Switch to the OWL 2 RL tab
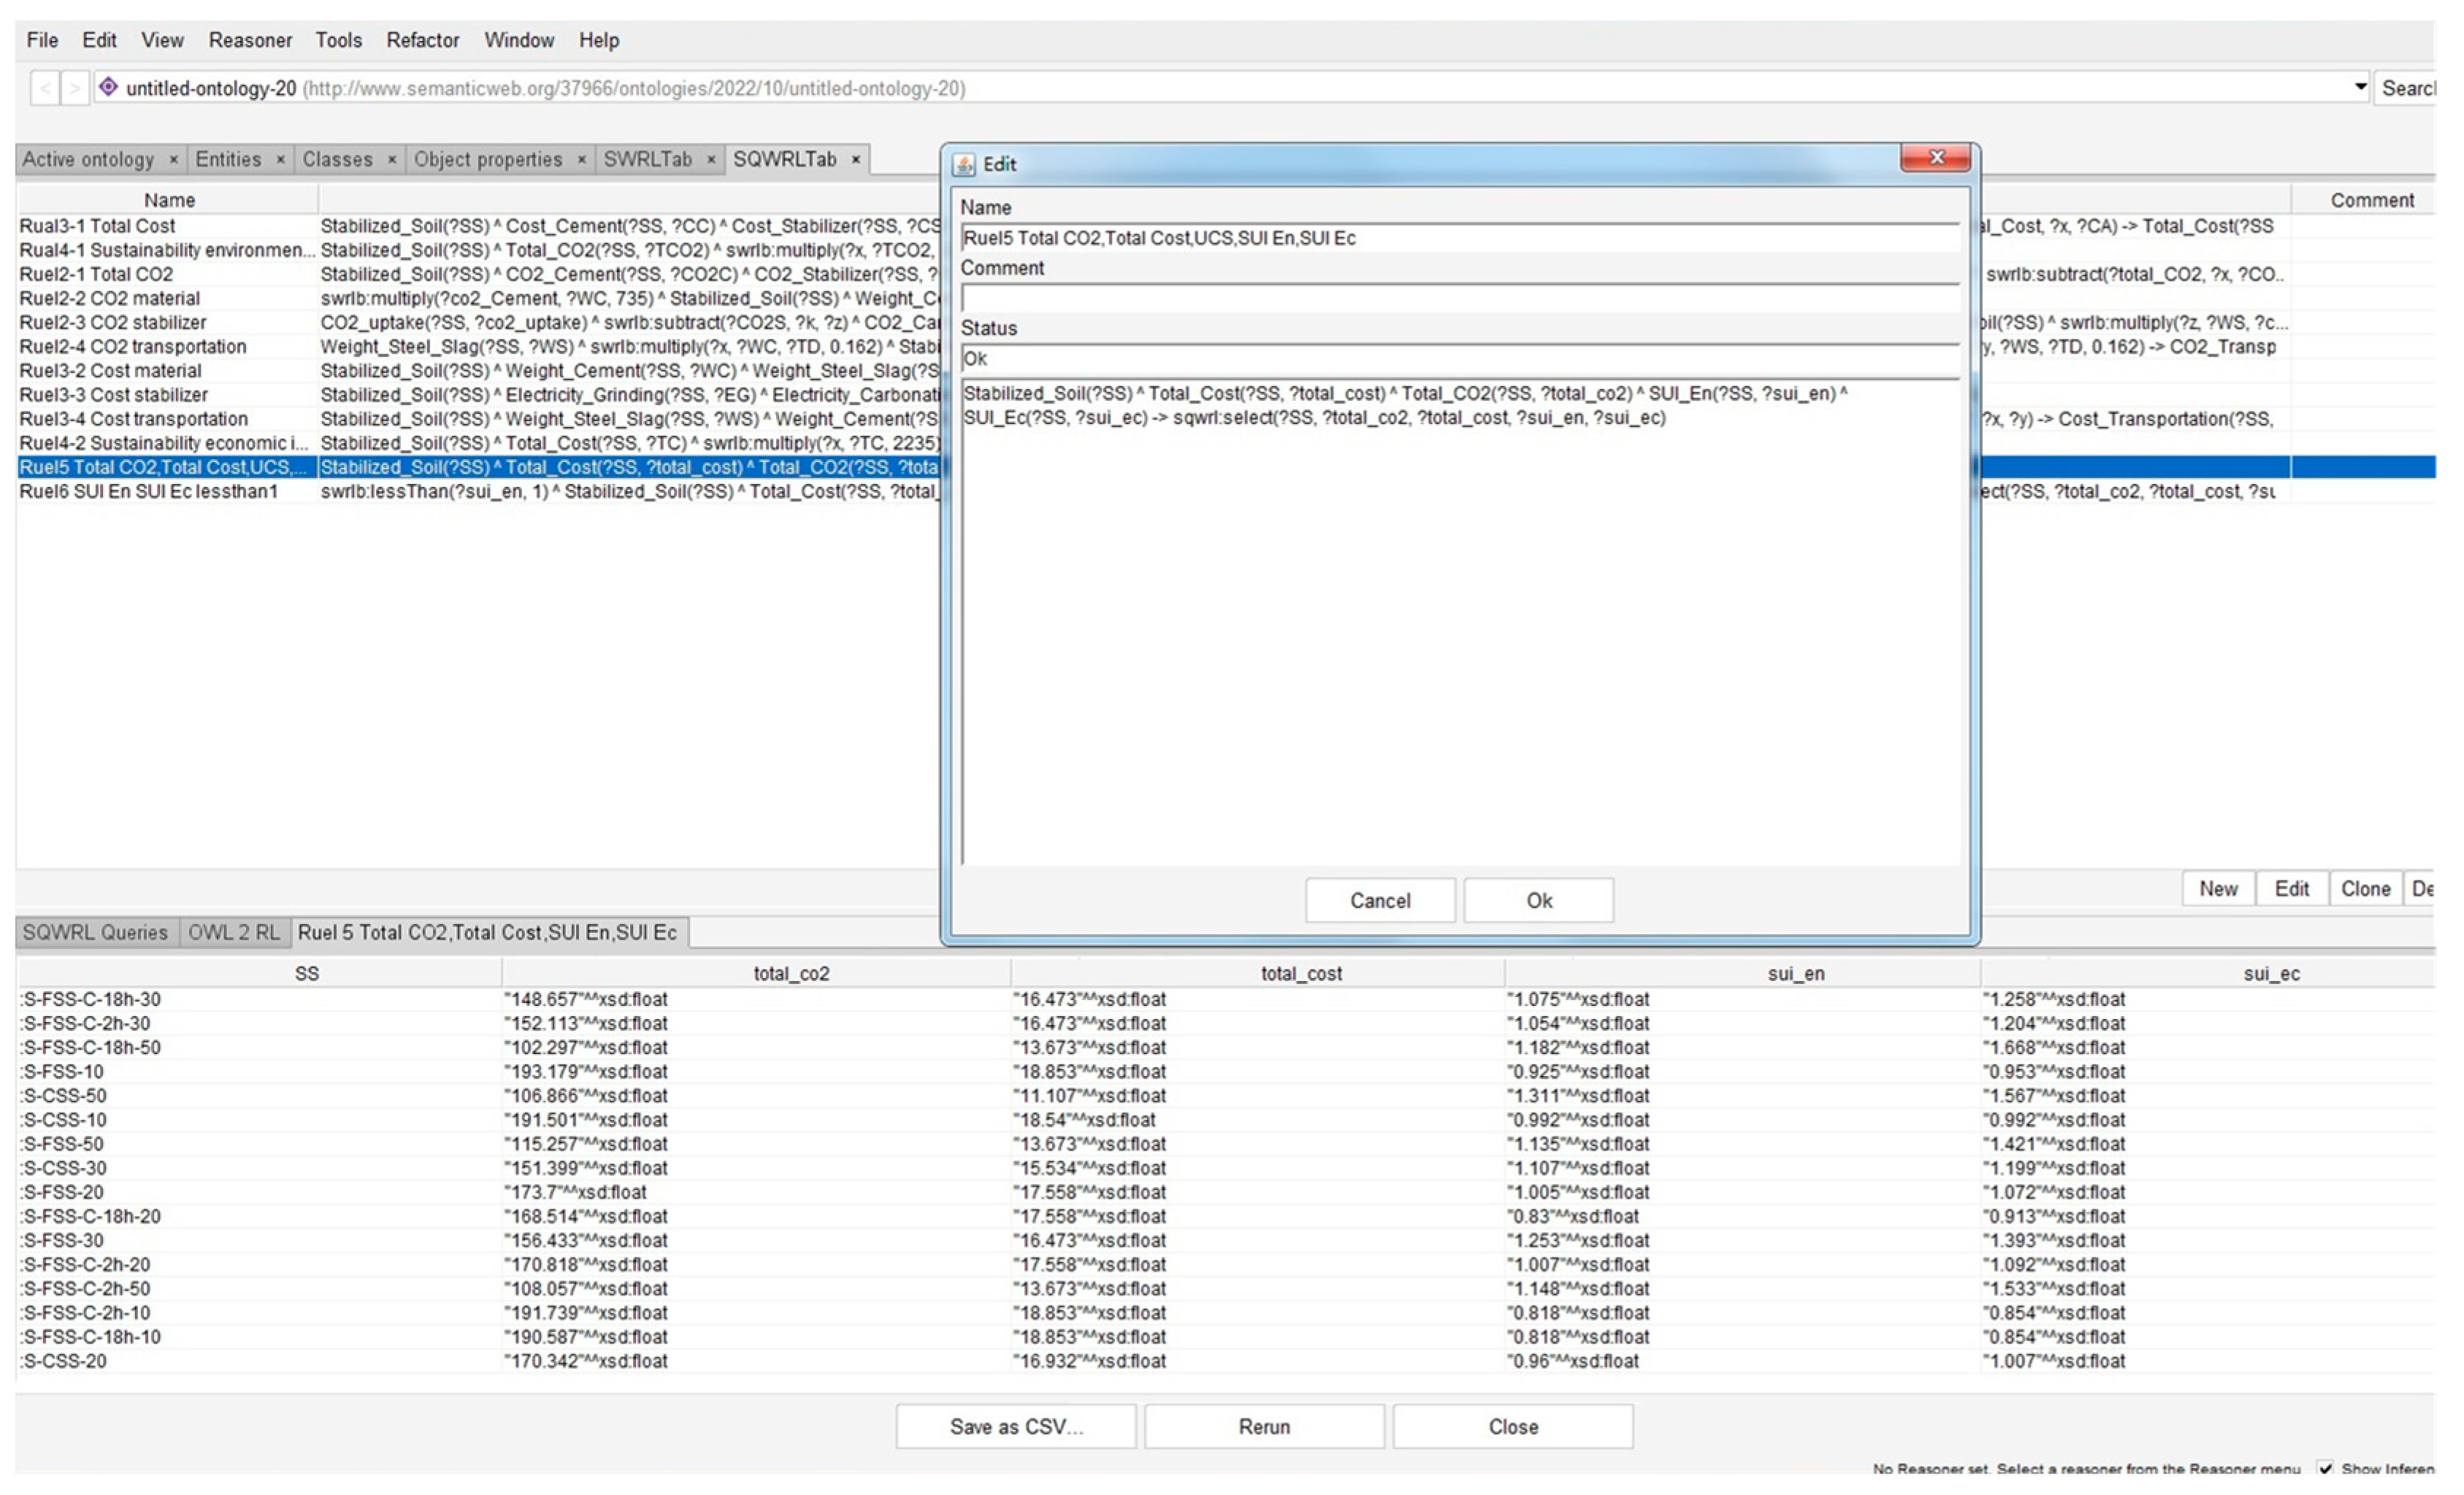 [x=234, y=933]
